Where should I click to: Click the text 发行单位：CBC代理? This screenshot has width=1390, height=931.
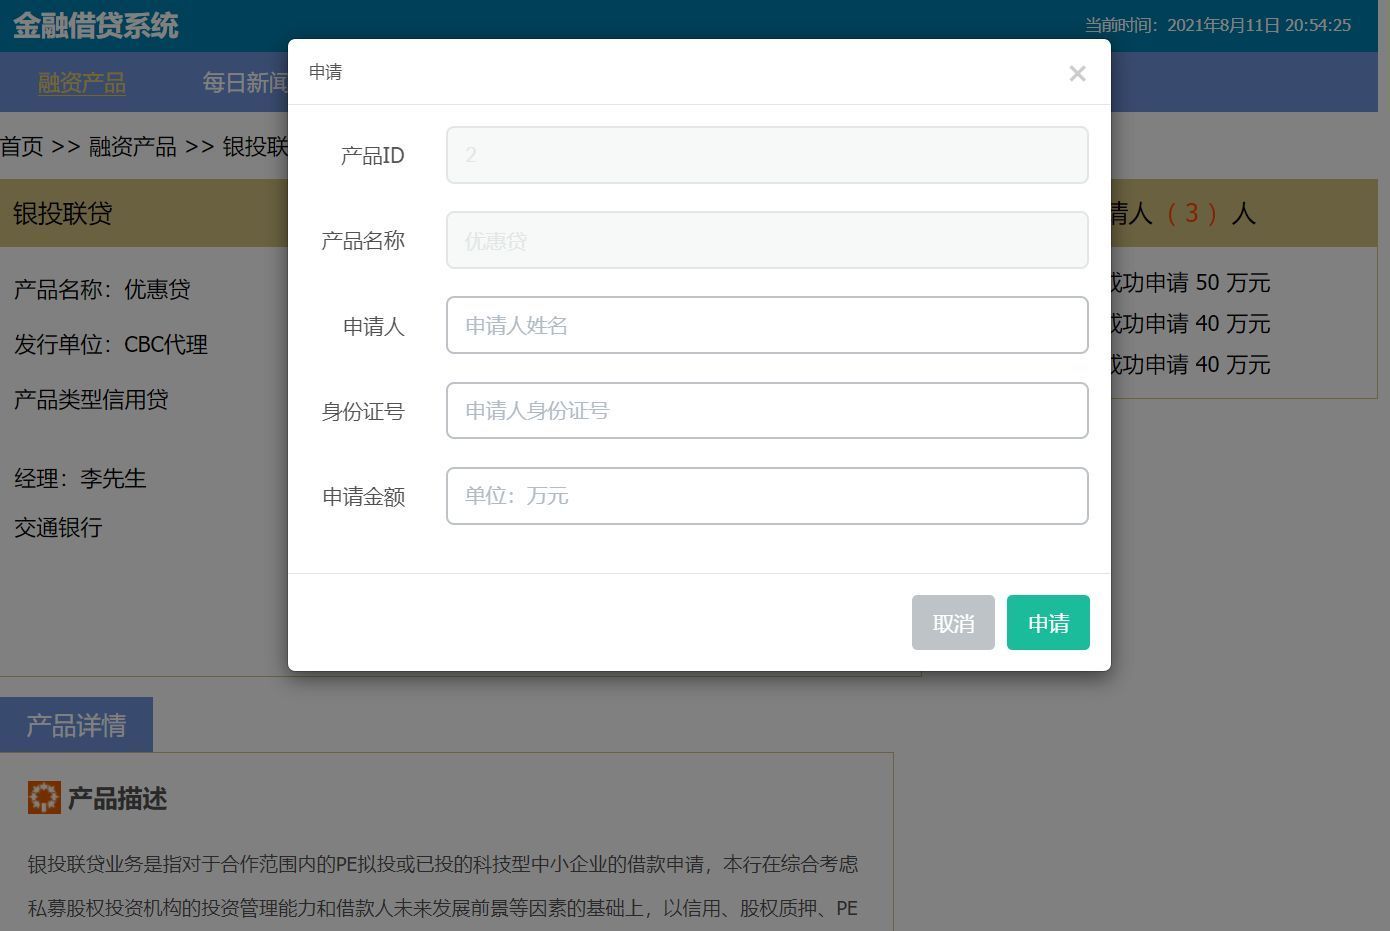click(111, 345)
